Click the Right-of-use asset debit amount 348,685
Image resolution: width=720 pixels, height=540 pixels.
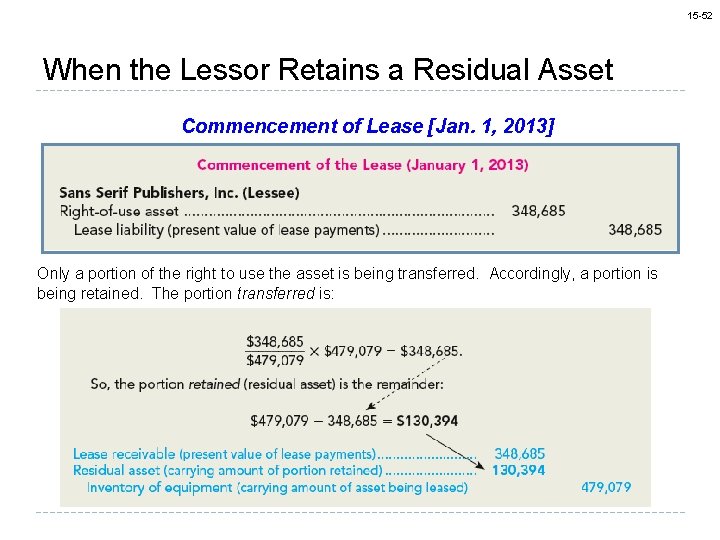click(x=538, y=211)
